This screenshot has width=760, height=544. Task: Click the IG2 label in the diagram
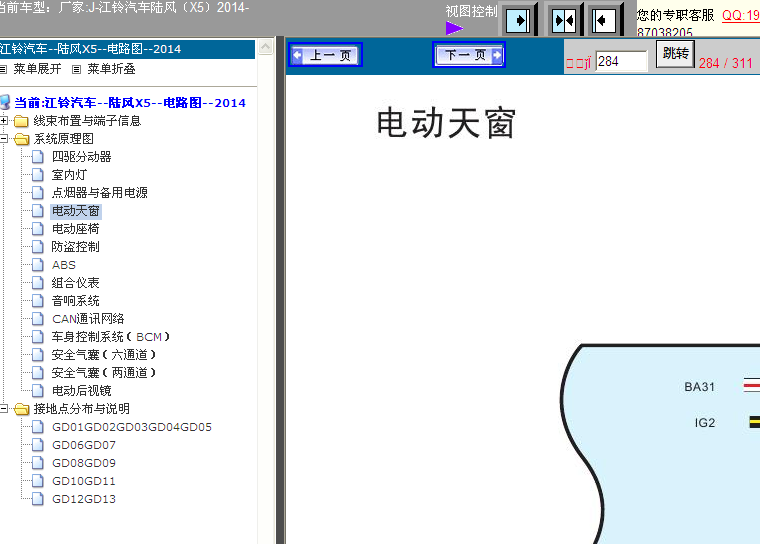pos(705,423)
